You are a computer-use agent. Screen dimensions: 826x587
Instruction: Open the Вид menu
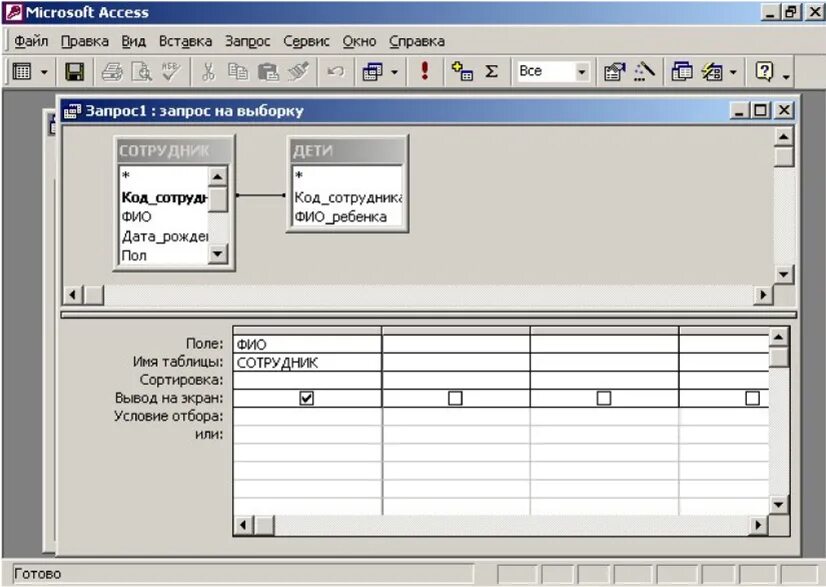[x=133, y=41]
